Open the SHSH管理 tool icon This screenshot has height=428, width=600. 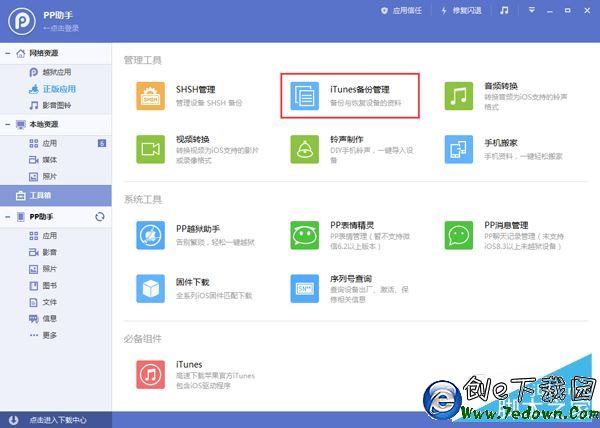point(150,96)
